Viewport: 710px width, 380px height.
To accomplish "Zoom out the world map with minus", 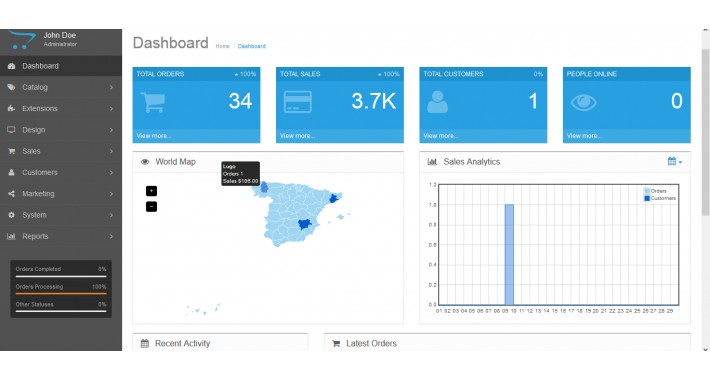I will tap(151, 207).
